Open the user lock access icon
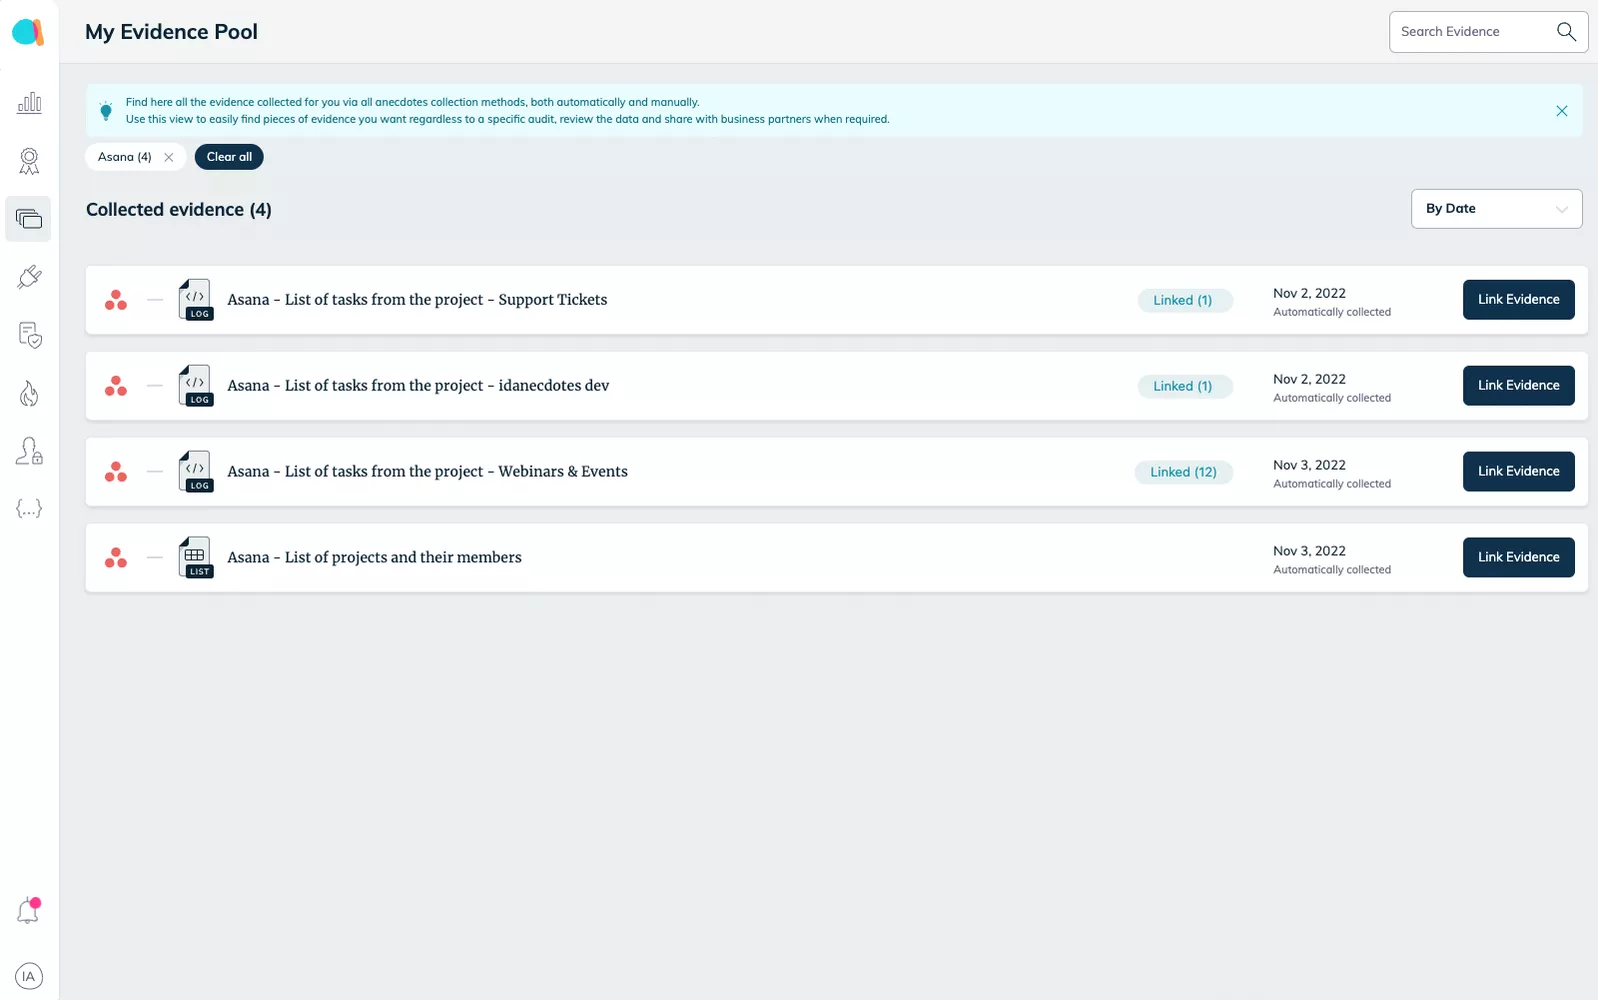The image size is (1598, 1000). tap(29, 452)
